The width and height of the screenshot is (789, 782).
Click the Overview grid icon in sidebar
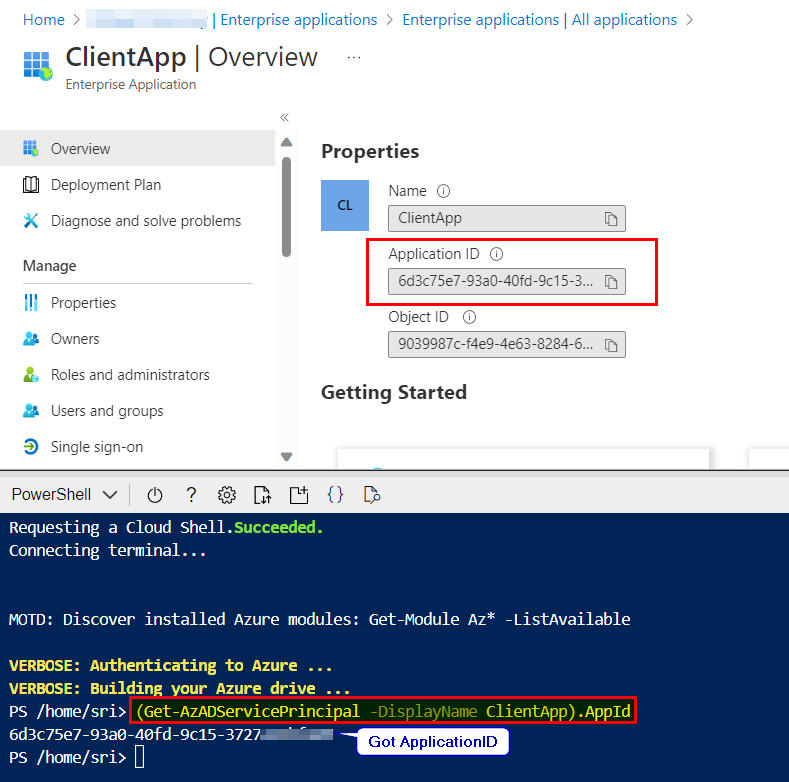pyautogui.click(x=31, y=148)
